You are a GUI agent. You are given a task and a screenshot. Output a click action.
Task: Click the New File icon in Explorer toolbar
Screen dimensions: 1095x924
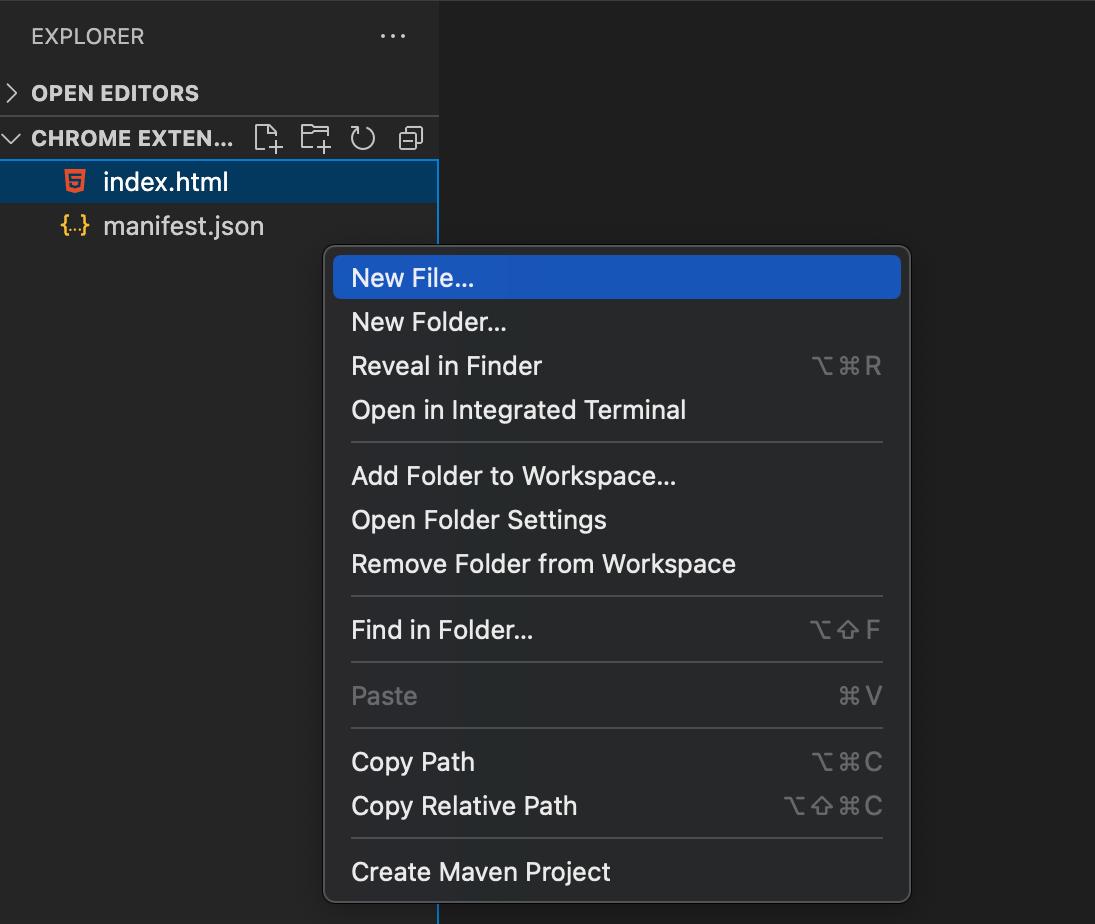coord(267,137)
